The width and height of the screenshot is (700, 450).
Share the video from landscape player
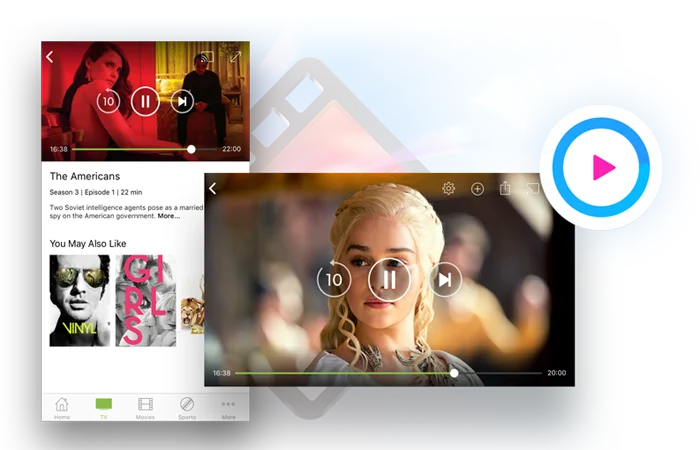click(x=505, y=188)
